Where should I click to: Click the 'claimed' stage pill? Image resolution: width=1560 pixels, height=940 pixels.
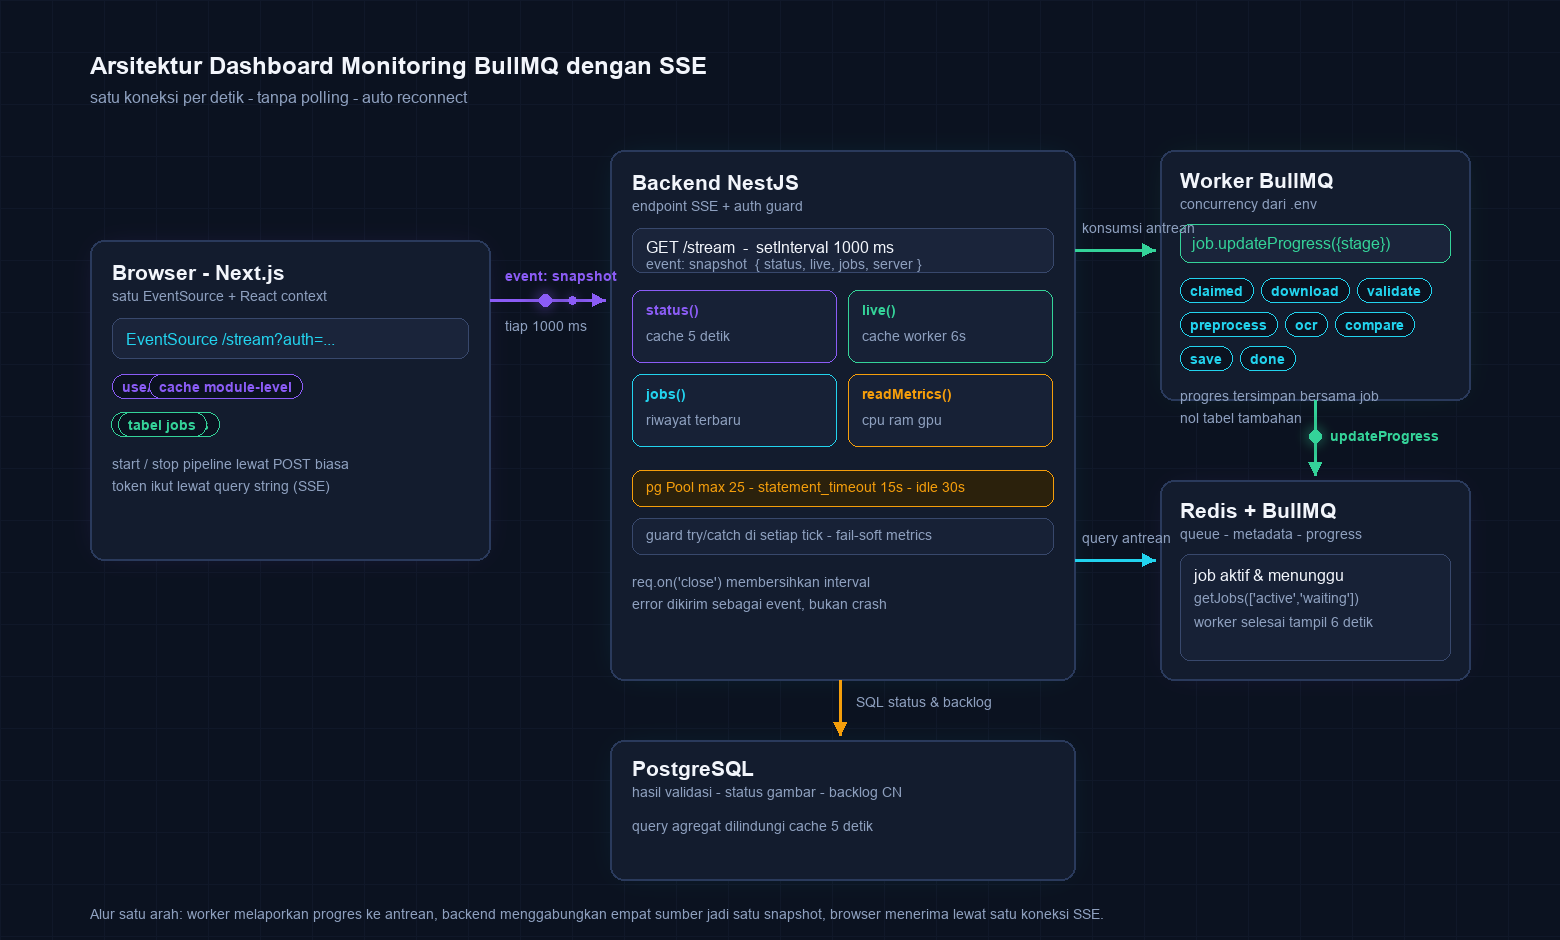click(x=1216, y=291)
